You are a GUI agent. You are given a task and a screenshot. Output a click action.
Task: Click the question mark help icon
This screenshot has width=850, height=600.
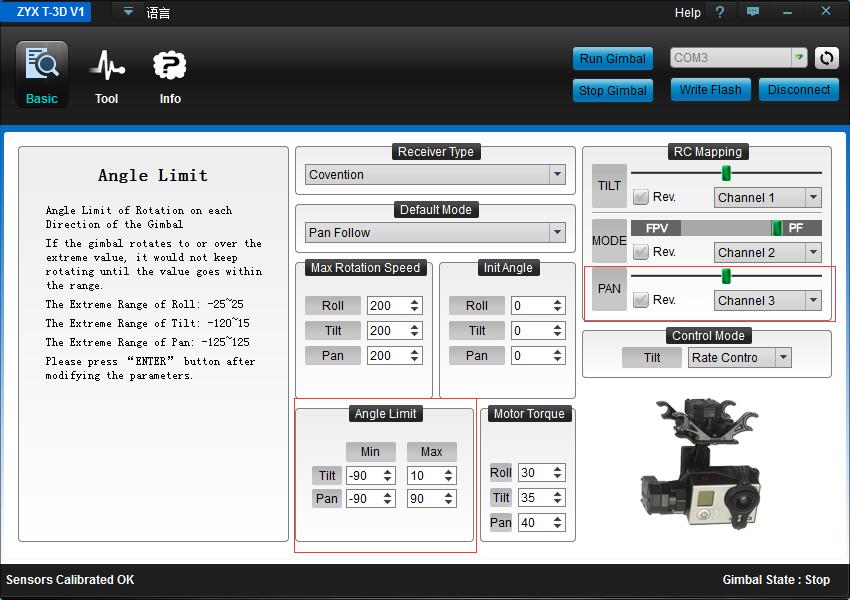click(719, 12)
